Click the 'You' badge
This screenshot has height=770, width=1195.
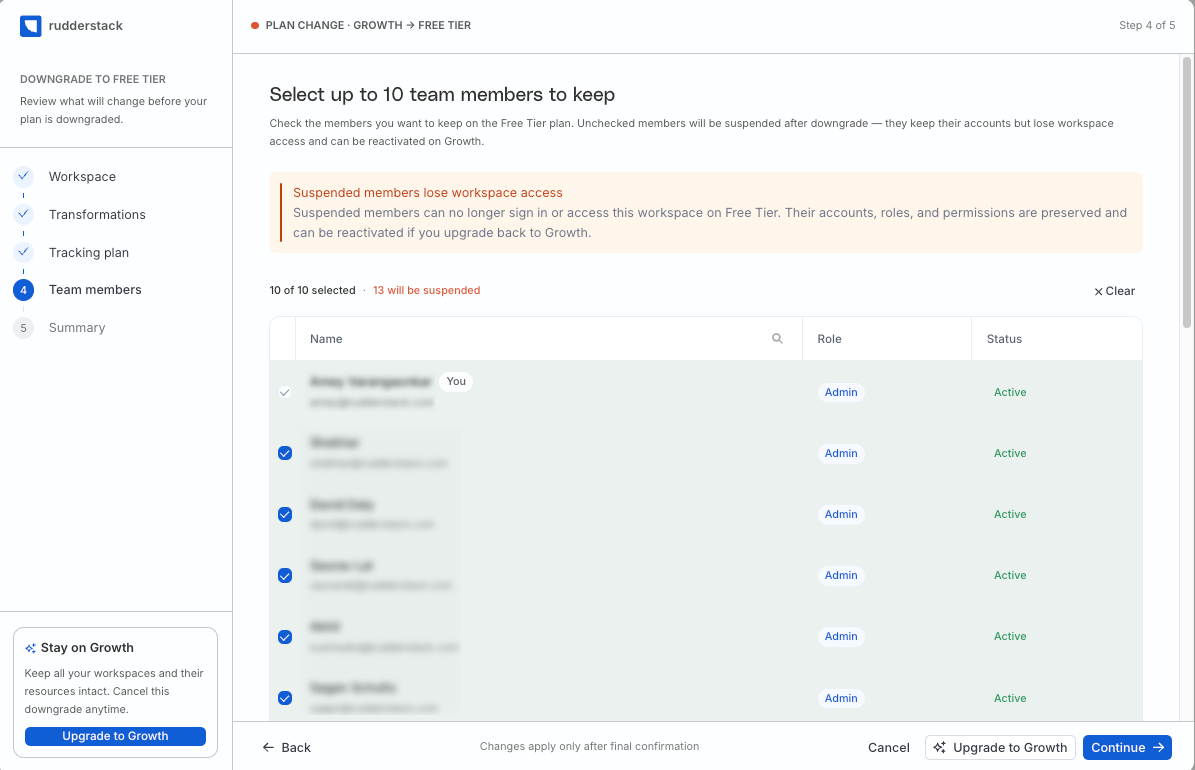456,382
